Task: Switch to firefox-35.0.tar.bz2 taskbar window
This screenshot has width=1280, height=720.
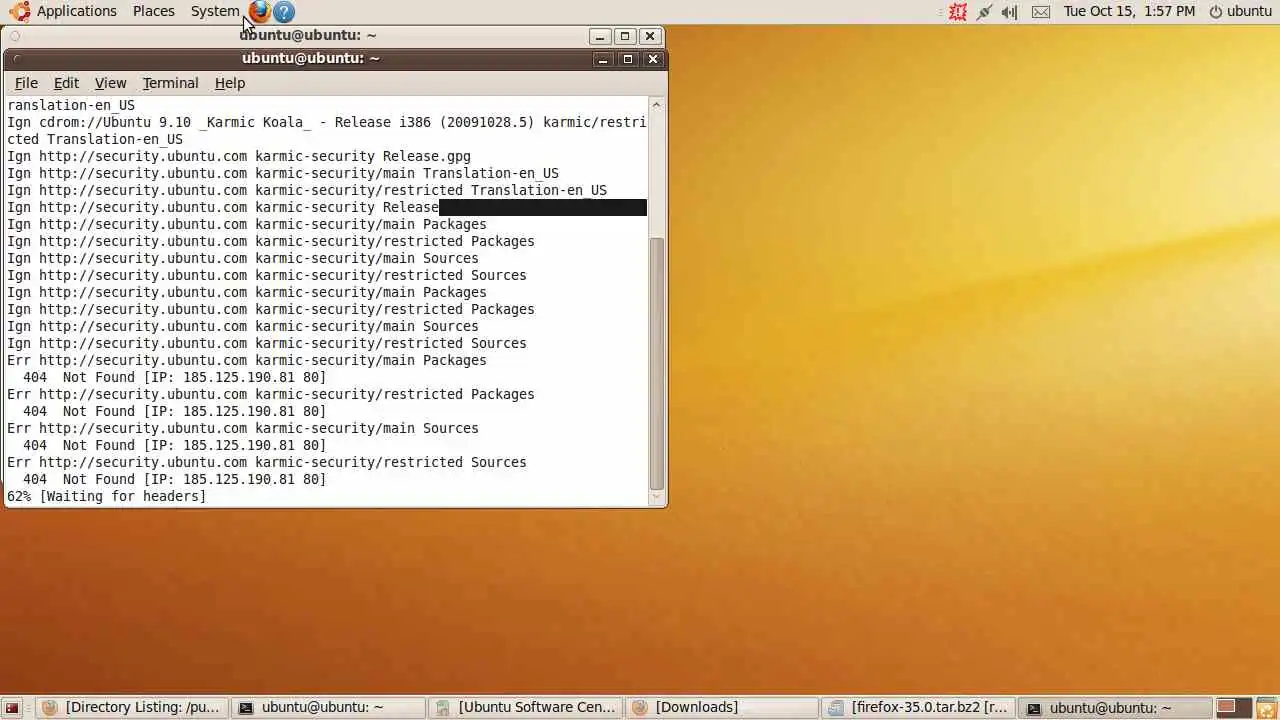Action: click(x=919, y=707)
